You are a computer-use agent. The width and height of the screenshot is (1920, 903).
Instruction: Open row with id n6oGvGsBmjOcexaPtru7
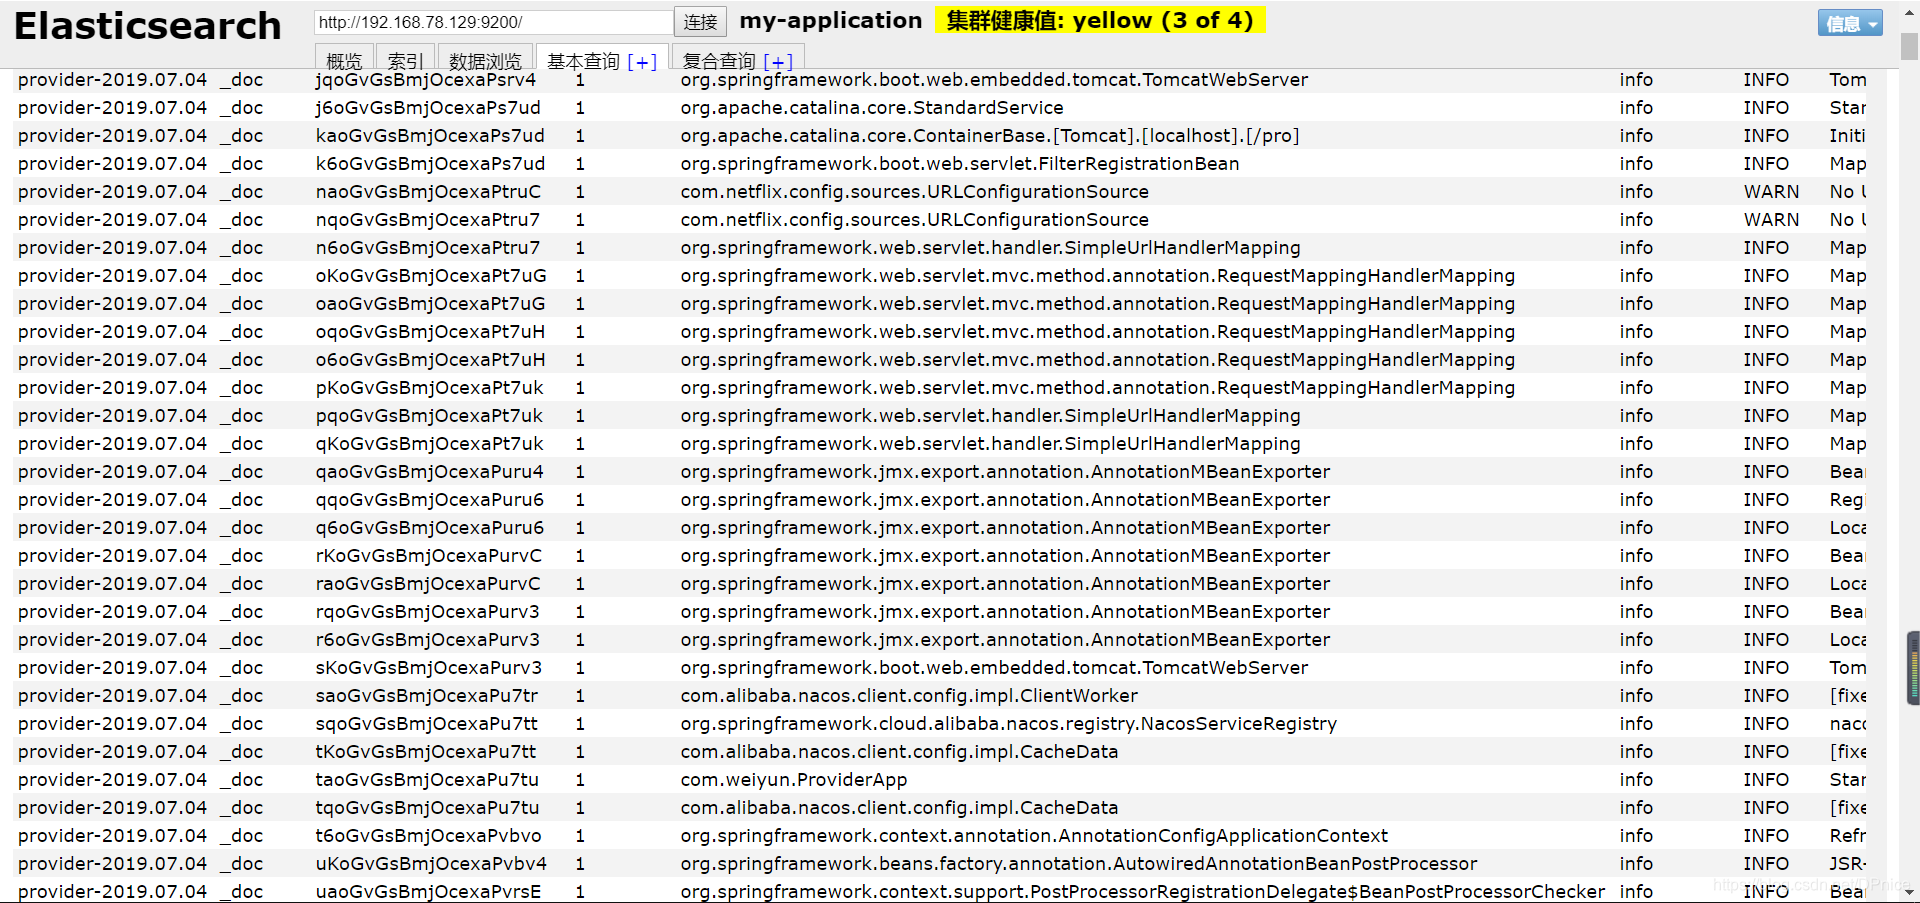click(x=428, y=248)
